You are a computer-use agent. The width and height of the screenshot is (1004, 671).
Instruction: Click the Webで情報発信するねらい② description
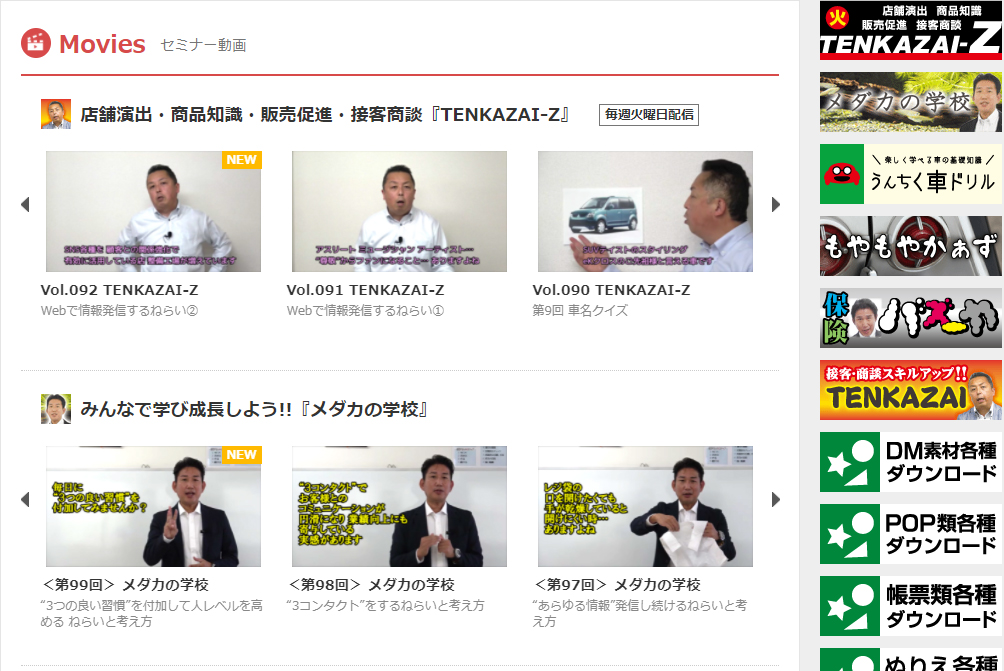coord(120,311)
